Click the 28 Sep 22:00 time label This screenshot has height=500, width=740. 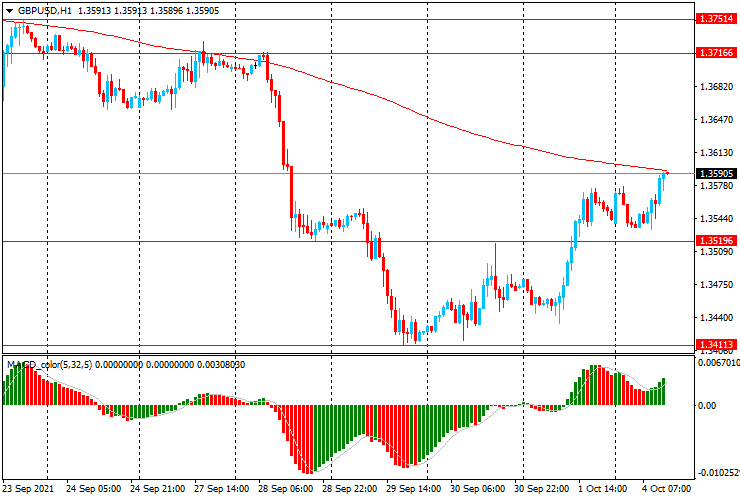350,489
